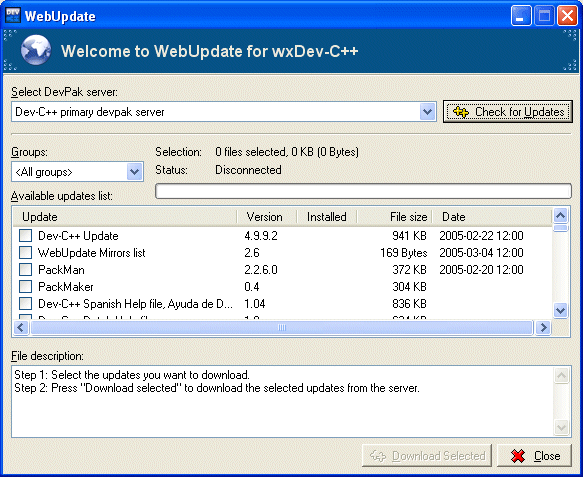Click the description box scroll down arrow
This screenshot has width=583, height=477.
[x=561, y=427]
